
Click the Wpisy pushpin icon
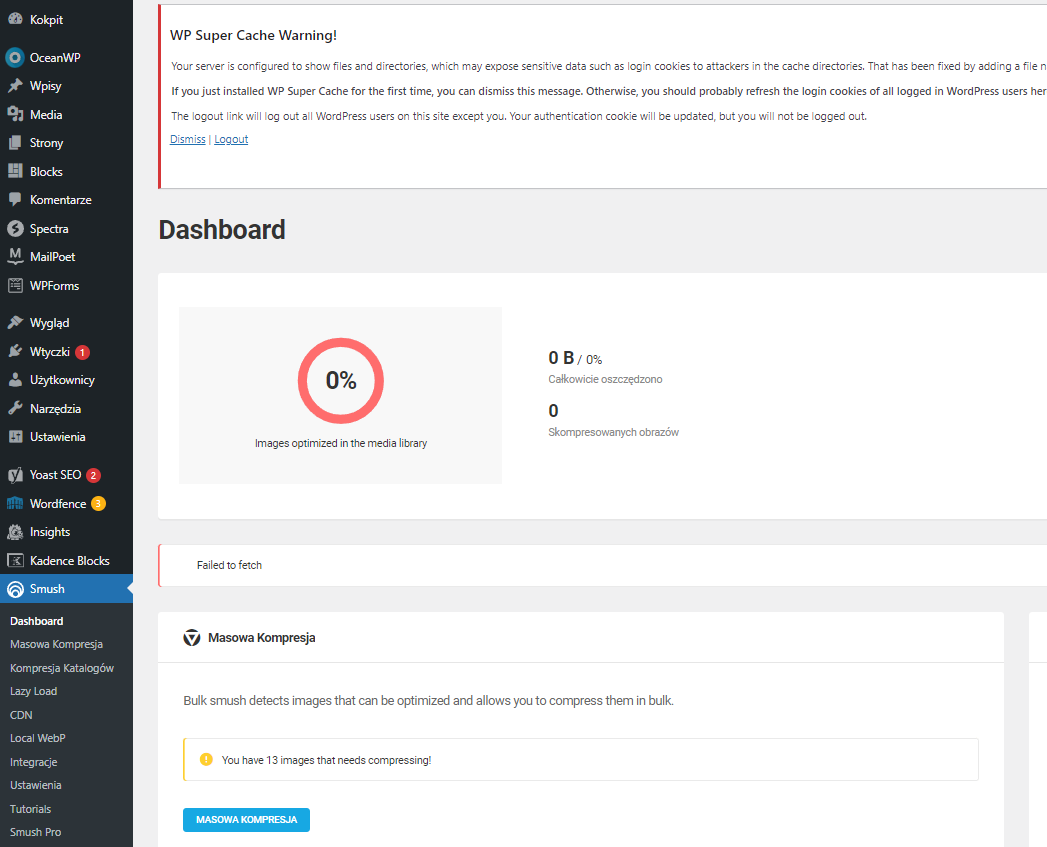point(15,86)
